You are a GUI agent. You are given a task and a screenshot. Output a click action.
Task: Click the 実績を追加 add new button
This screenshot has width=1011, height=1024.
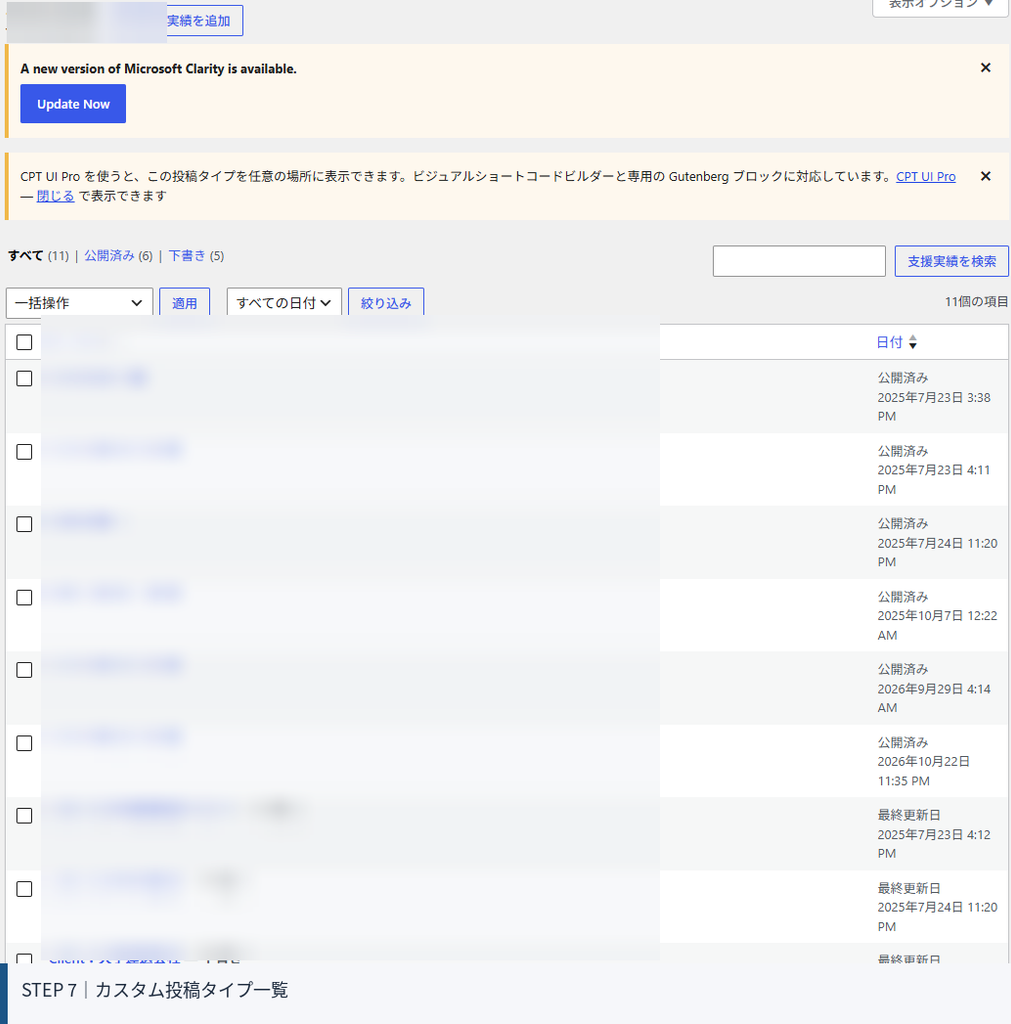click(x=204, y=21)
